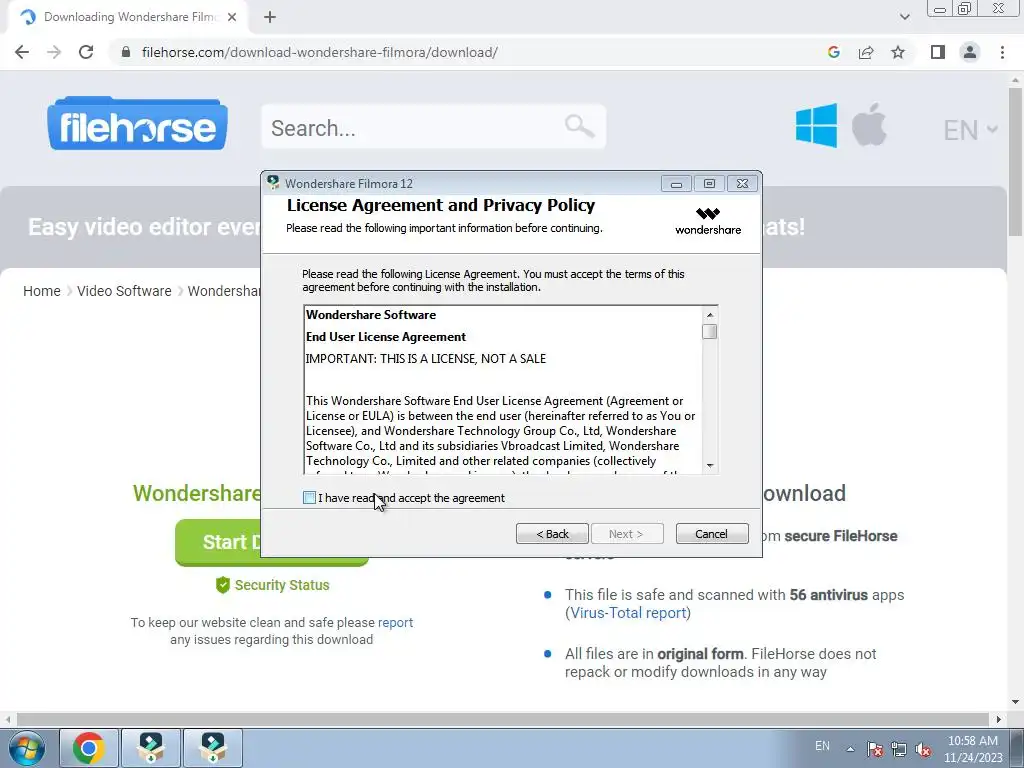Click the address bar URL
This screenshot has width=1024, height=768.
319,52
